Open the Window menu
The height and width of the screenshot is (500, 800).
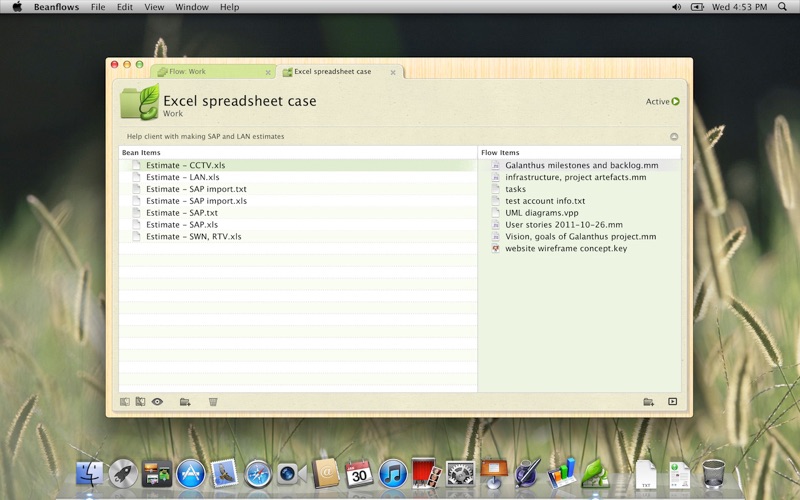(192, 7)
